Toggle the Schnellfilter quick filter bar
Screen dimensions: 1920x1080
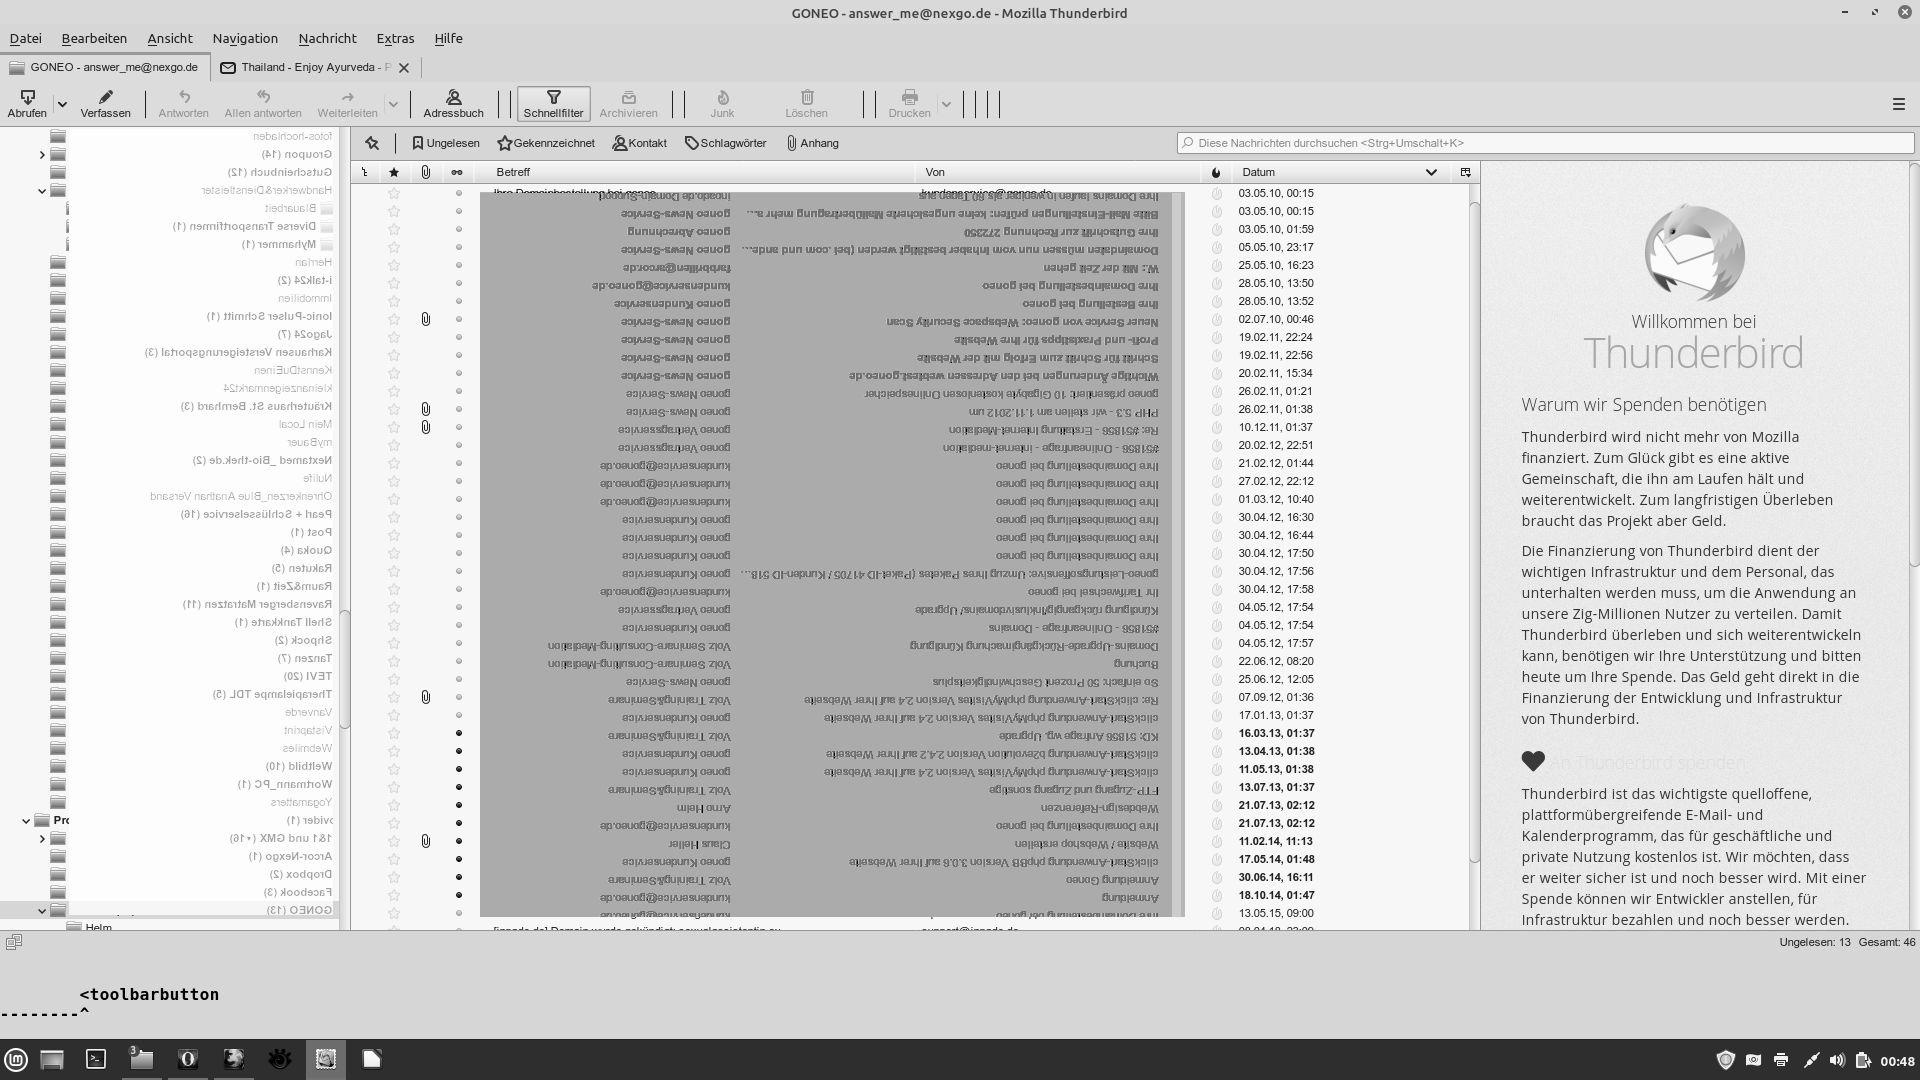(x=553, y=103)
